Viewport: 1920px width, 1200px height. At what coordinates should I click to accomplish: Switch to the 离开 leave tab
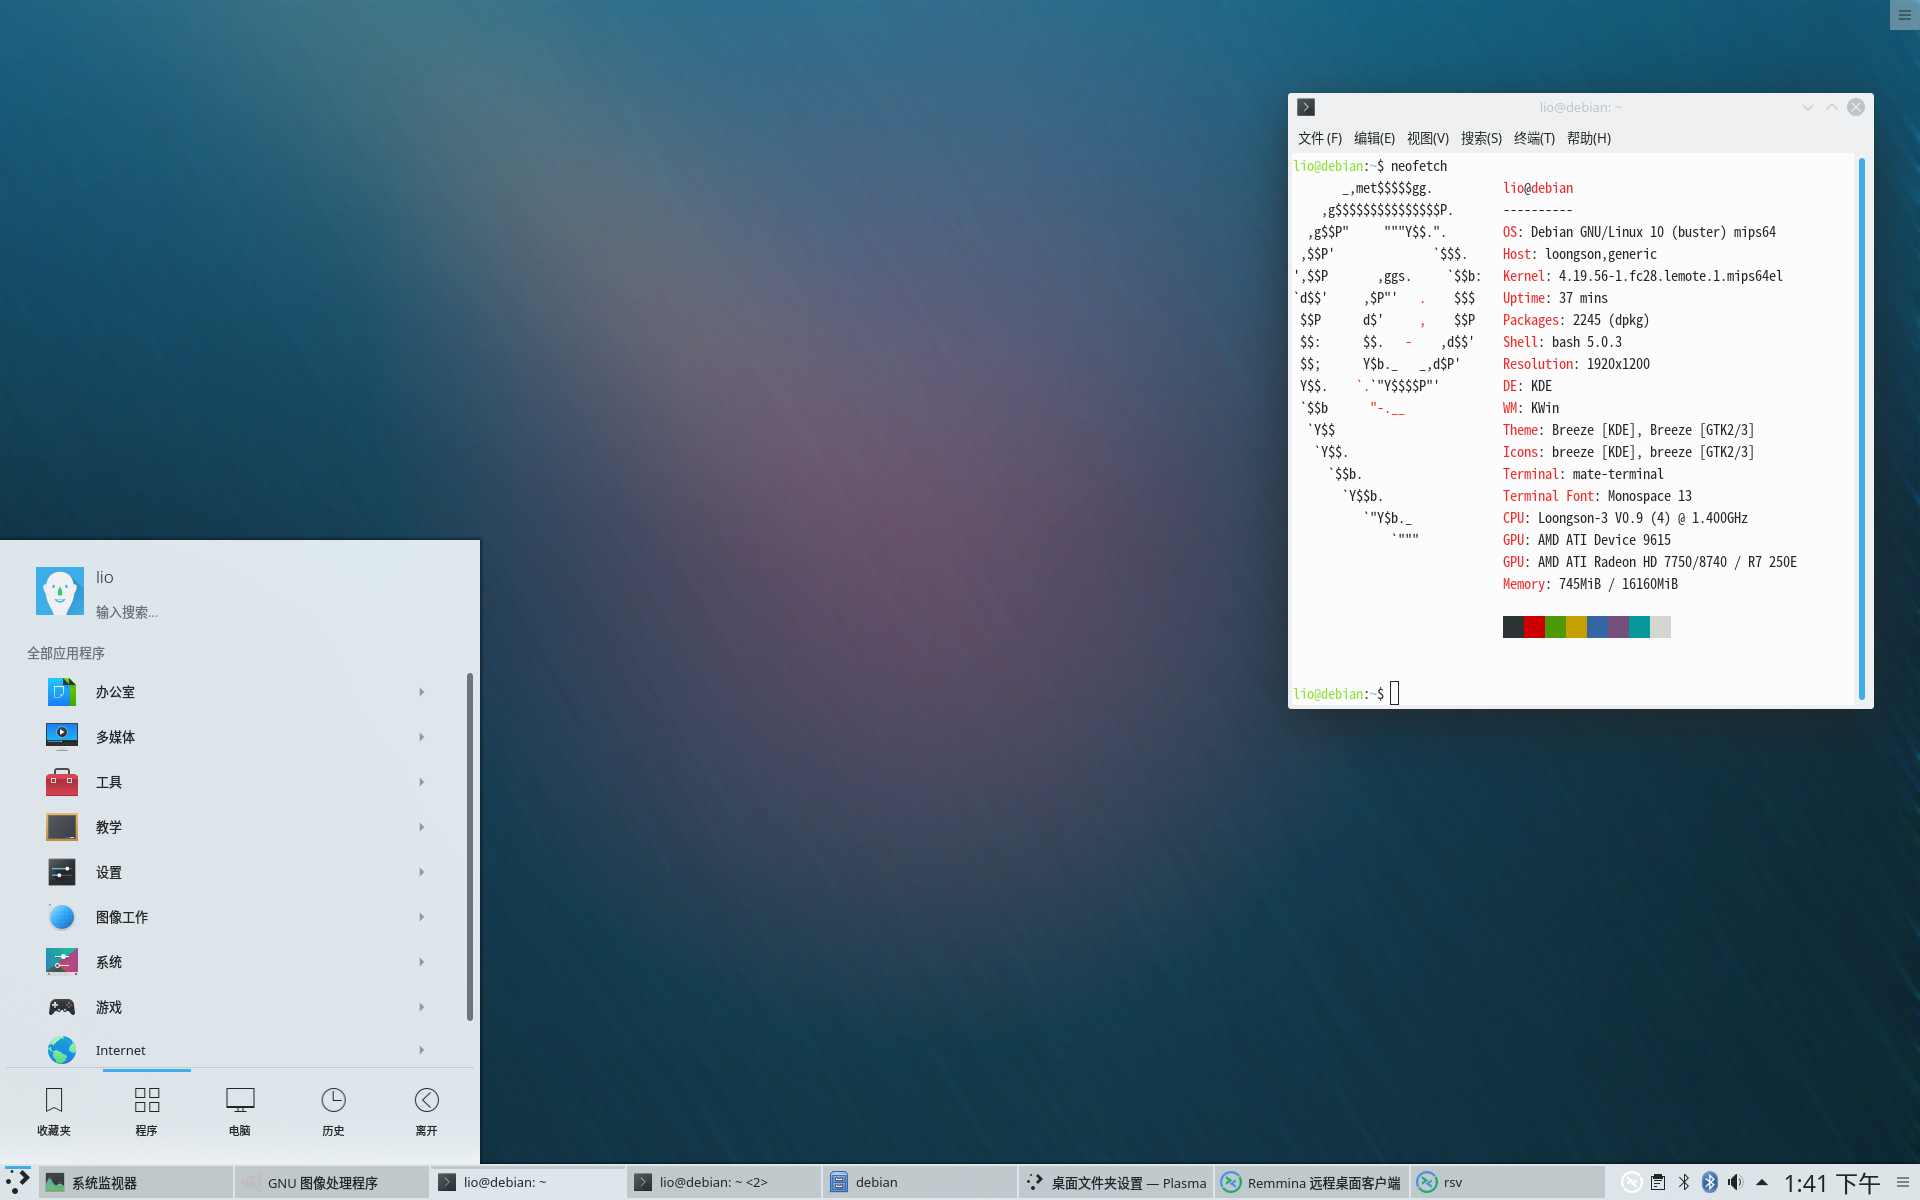click(x=426, y=1110)
